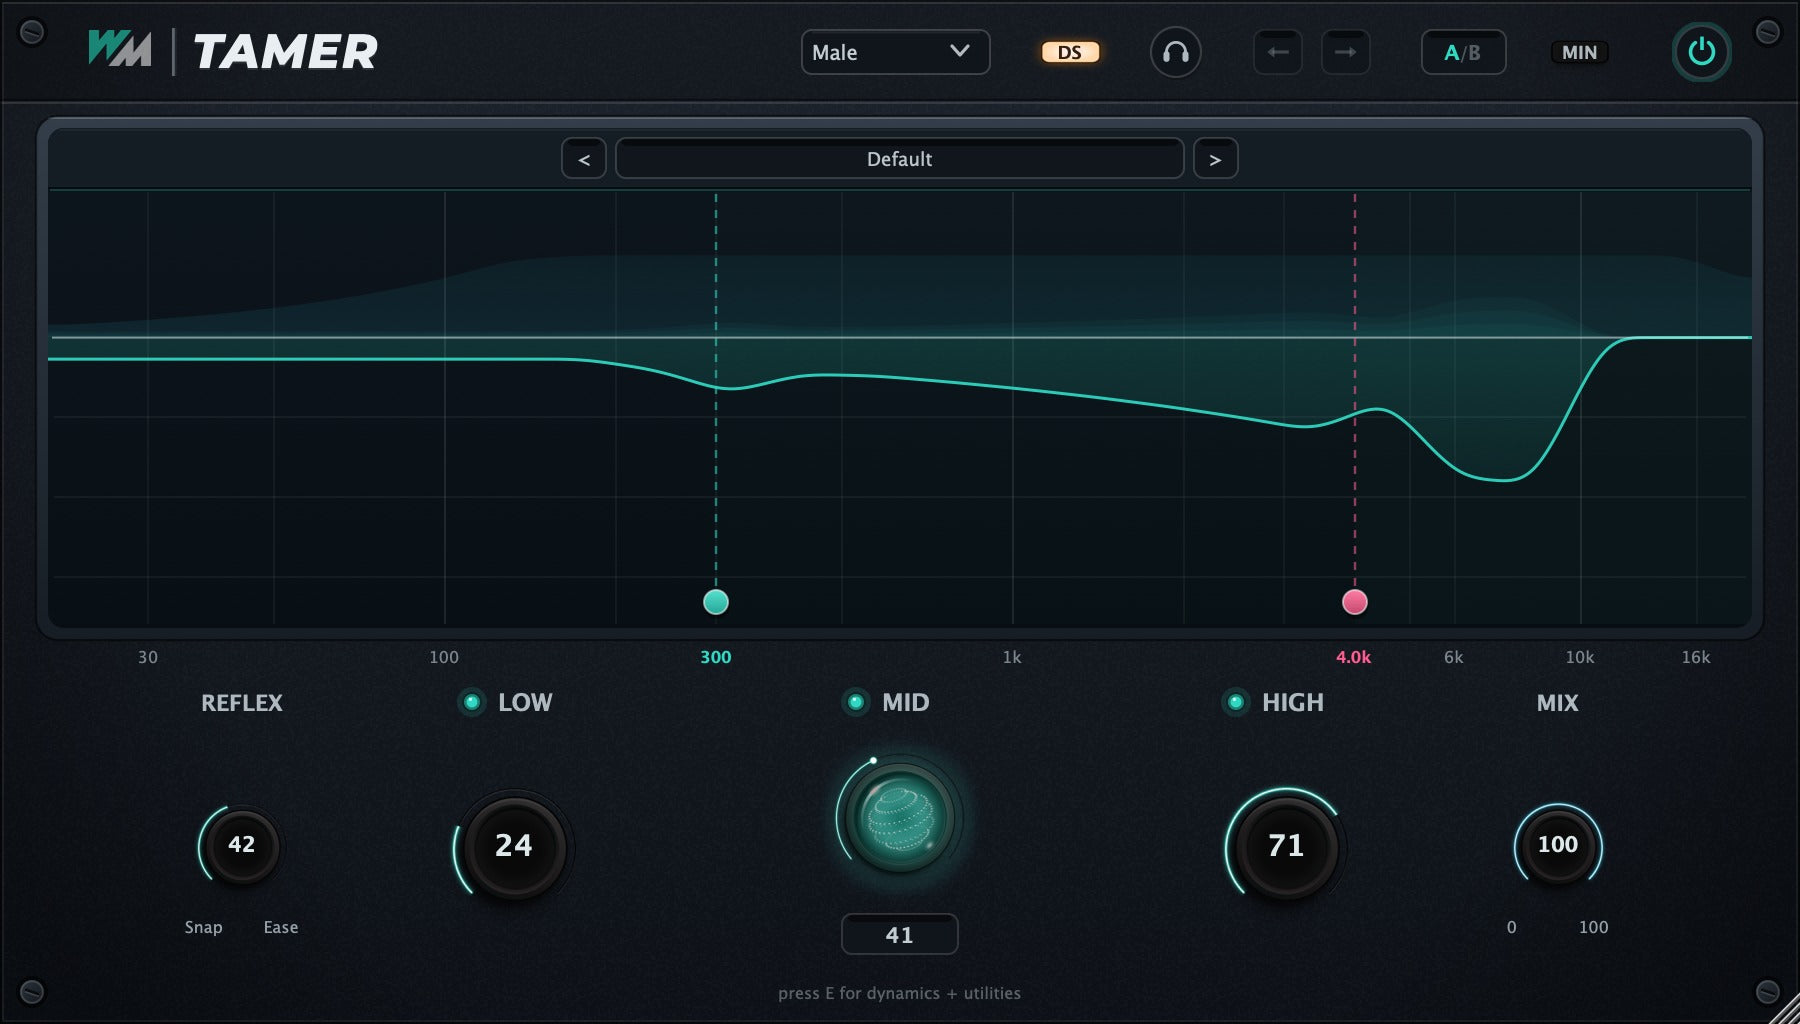Image resolution: width=1800 pixels, height=1024 pixels.
Task: Click the 100 frequency axis label
Action: [444, 657]
